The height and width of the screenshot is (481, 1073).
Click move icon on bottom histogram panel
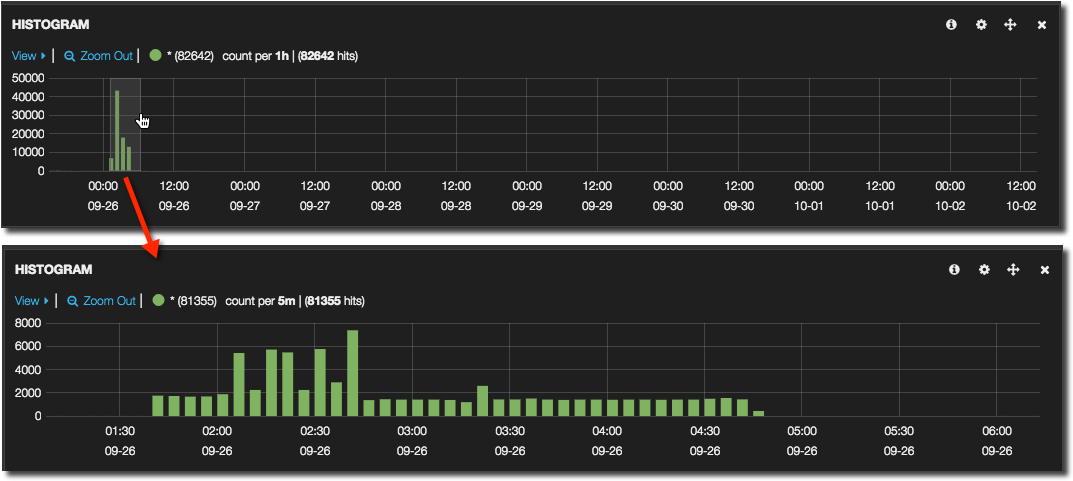point(1013,270)
